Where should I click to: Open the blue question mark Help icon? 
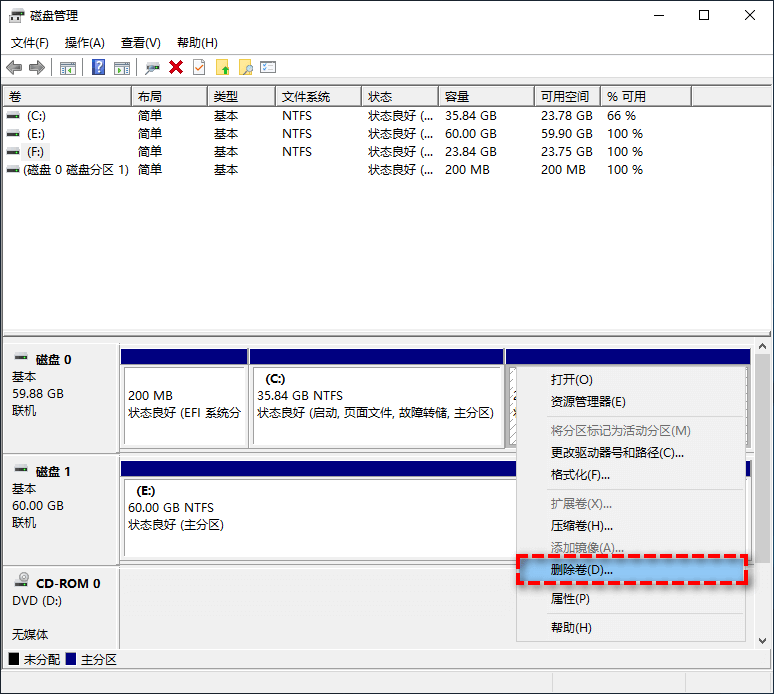coord(98,67)
